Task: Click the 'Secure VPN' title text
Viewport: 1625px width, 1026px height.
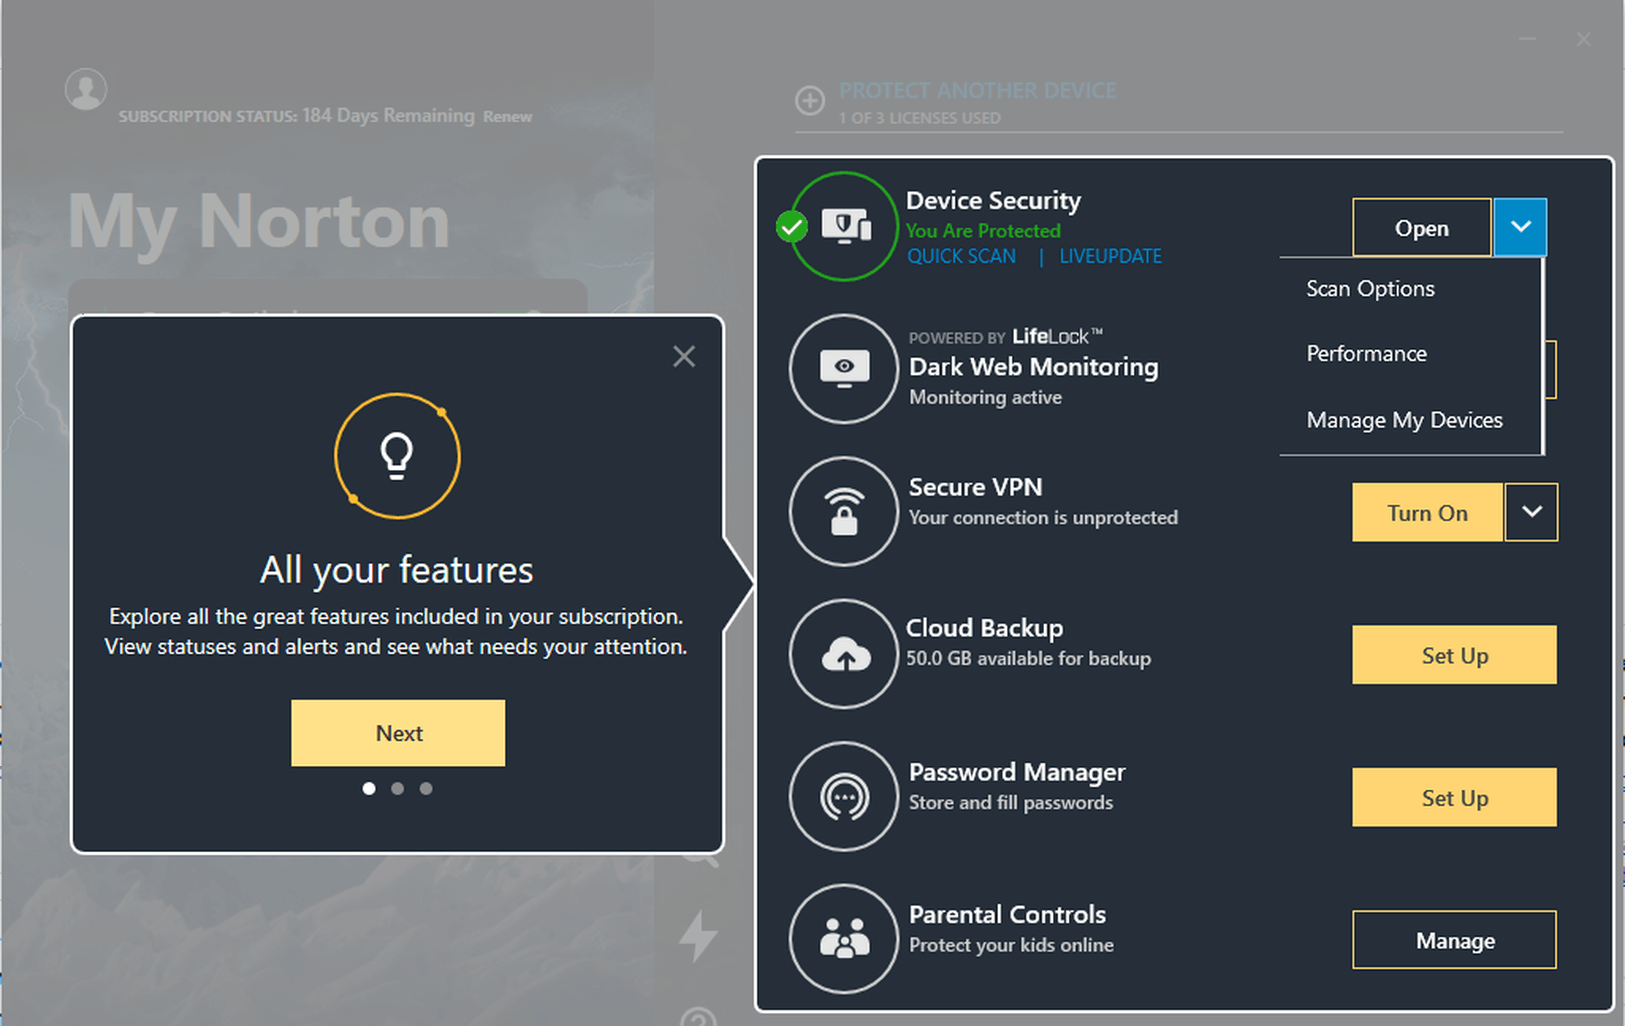Action: (975, 487)
